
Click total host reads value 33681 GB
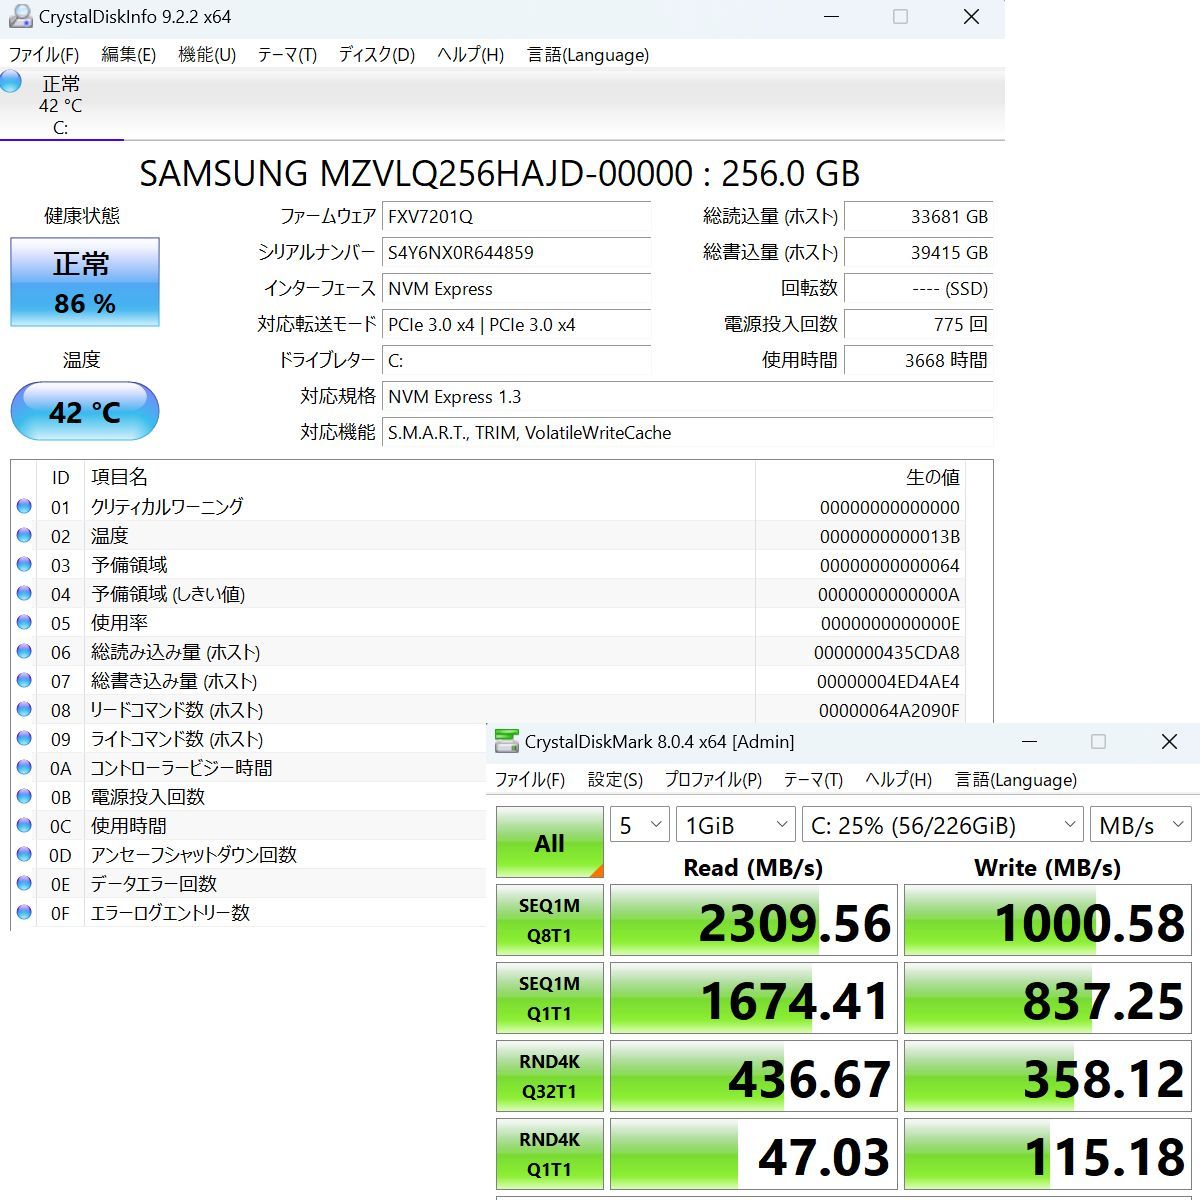(x=918, y=217)
